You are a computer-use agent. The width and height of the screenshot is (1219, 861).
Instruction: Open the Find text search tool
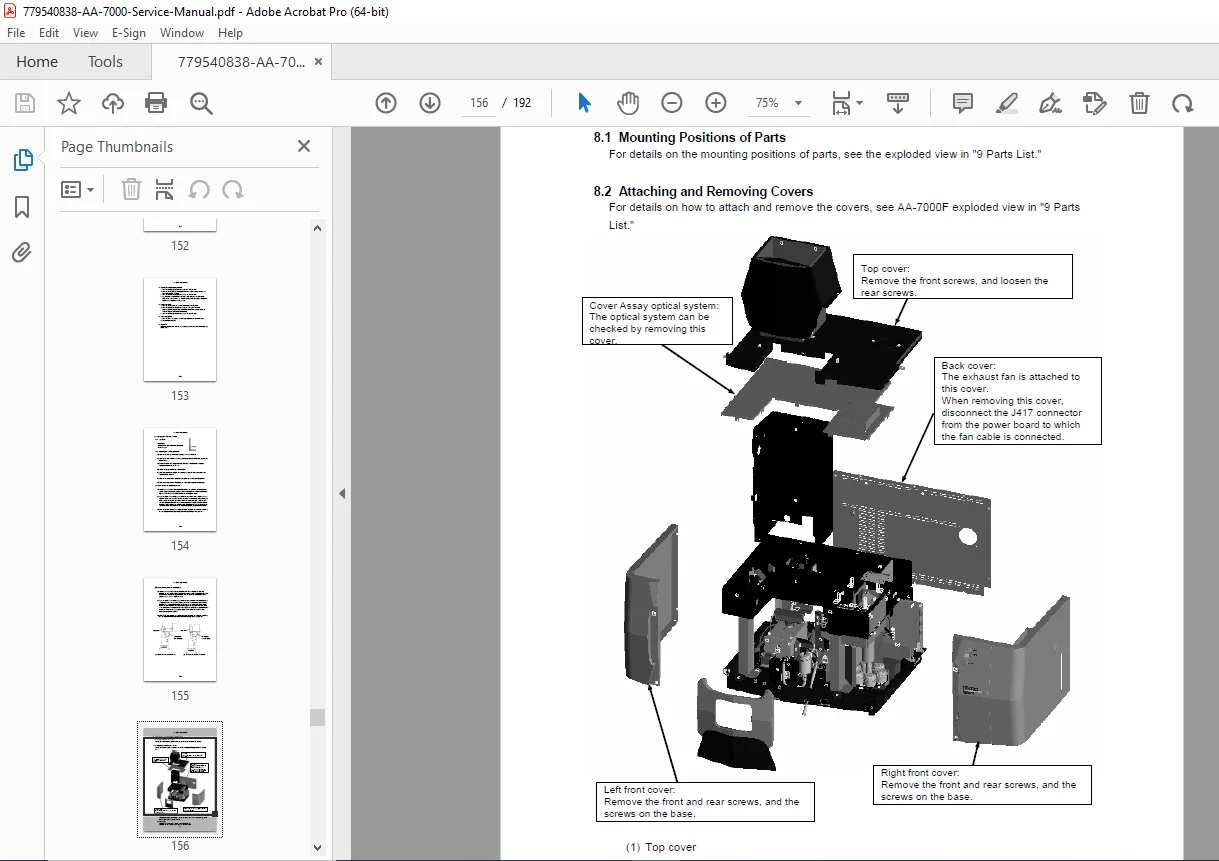(201, 103)
